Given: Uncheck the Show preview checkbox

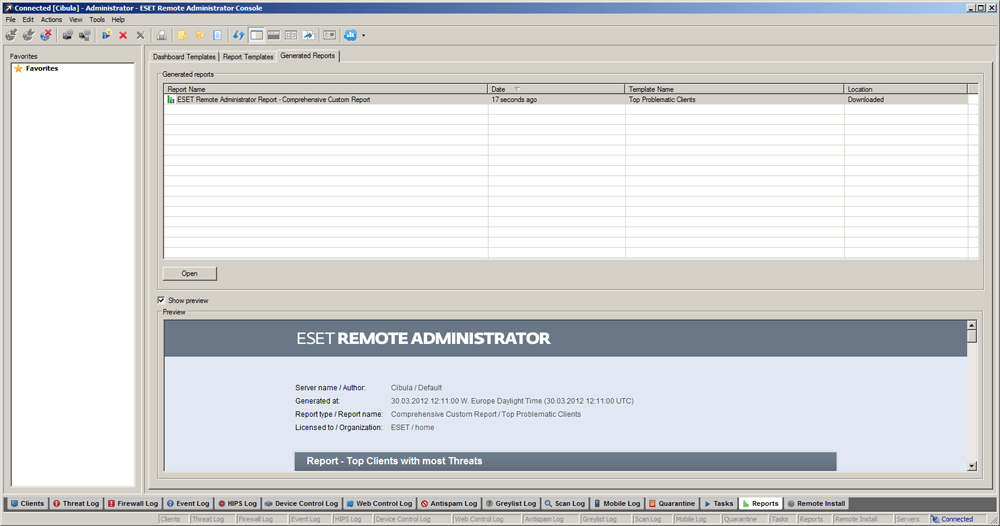Looking at the screenshot, I should click(161, 300).
